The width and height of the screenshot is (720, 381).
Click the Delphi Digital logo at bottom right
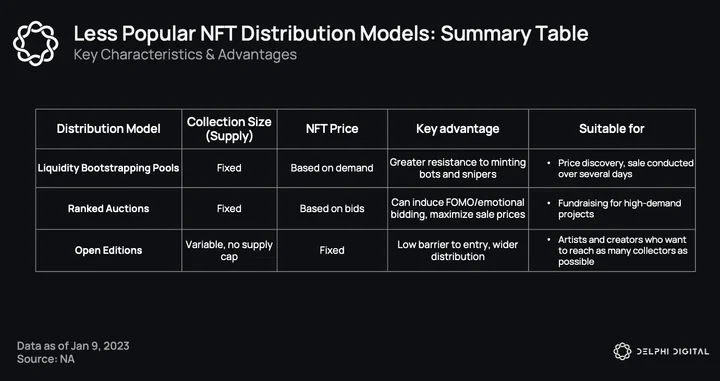pos(661,352)
